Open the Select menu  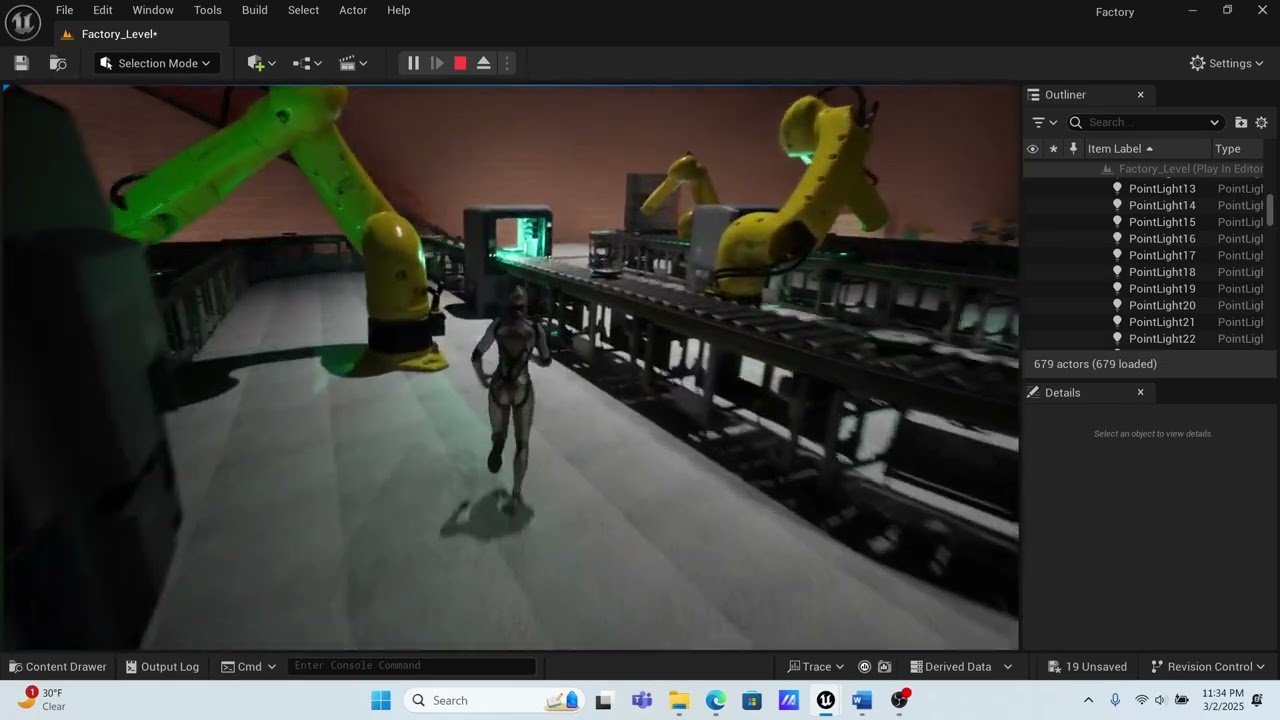coord(303,10)
